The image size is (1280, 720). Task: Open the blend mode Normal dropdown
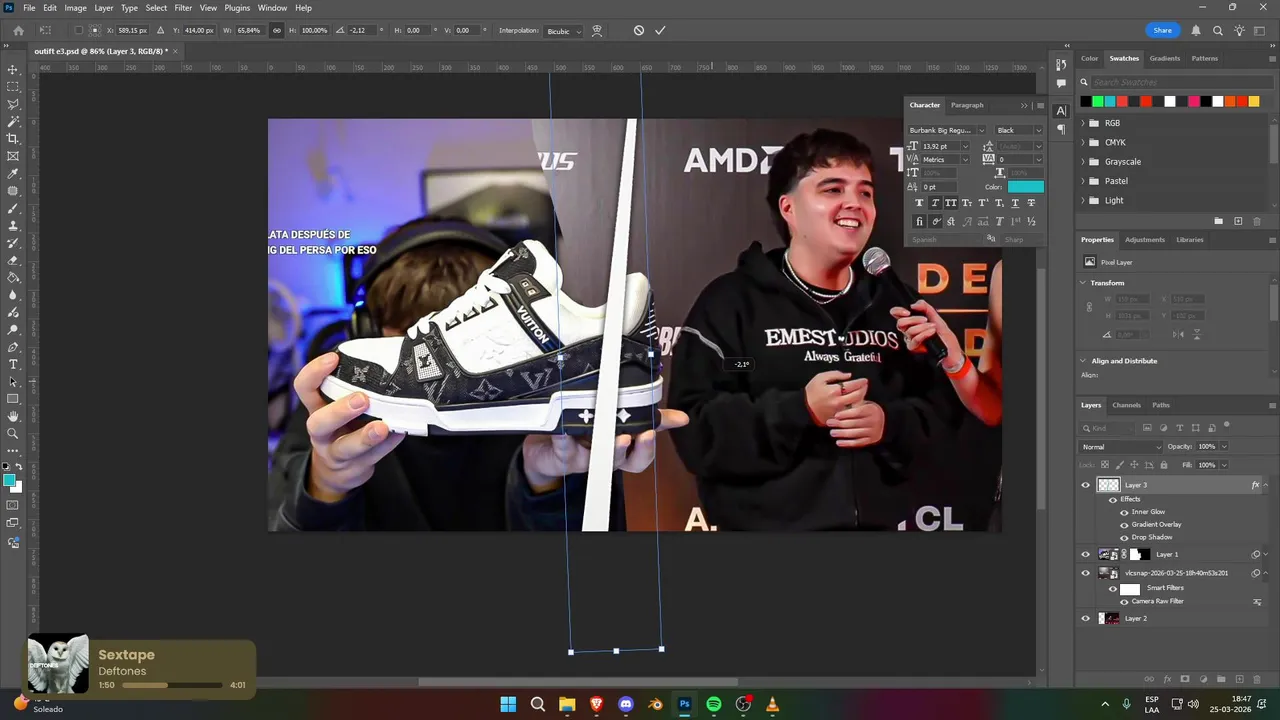click(x=1121, y=447)
